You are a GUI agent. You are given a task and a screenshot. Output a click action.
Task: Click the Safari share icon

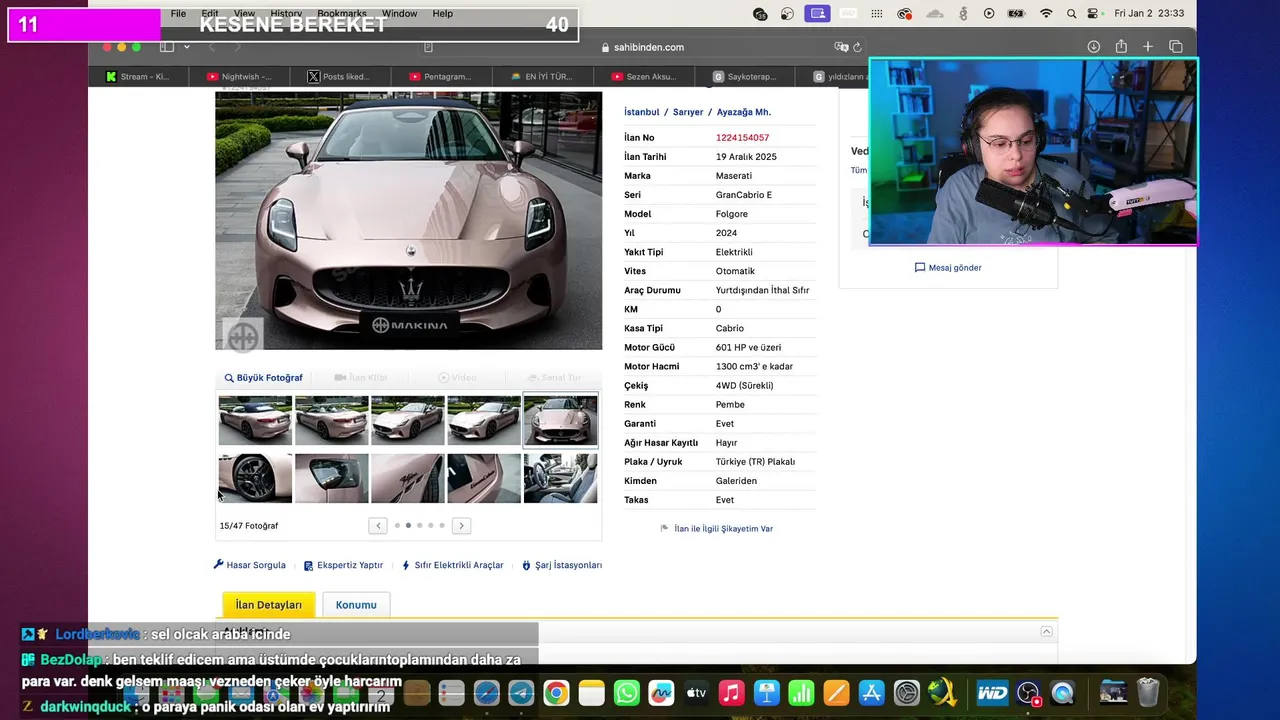click(1121, 46)
